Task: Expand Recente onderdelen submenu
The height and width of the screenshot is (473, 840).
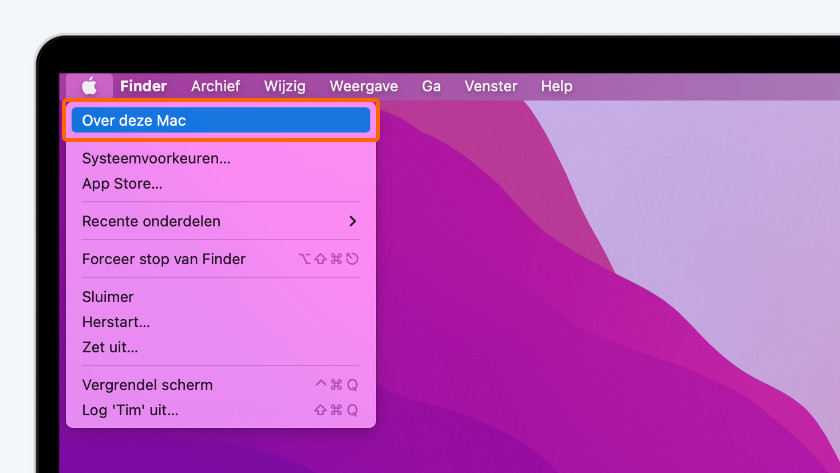Action: tap(221, 221)
